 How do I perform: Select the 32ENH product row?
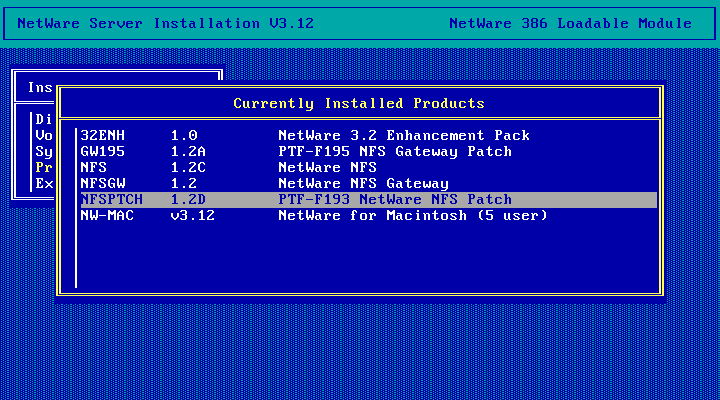[x=368, y=135]
